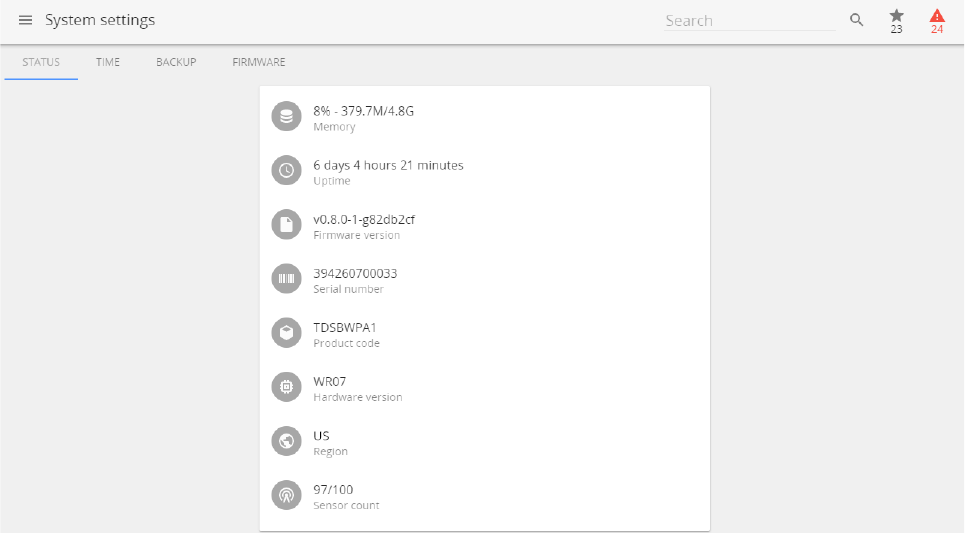Click the Product code box icon

pyautogui.click(x=287, y=333)
